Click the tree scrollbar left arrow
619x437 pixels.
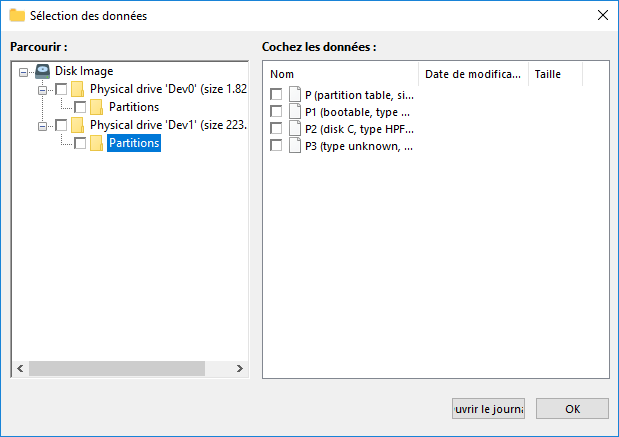point(21,368)
